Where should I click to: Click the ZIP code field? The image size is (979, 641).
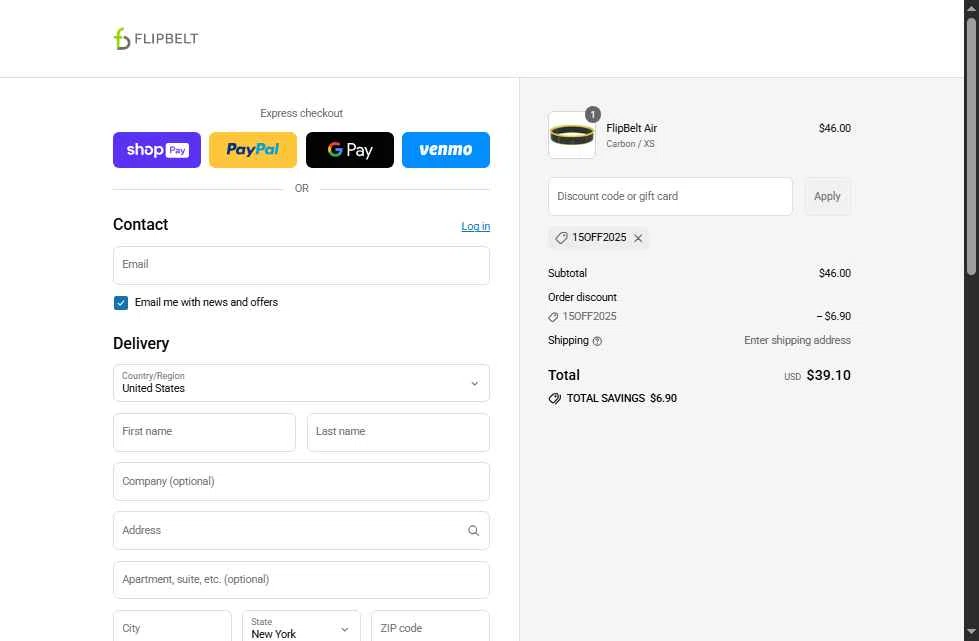point(431,626)
